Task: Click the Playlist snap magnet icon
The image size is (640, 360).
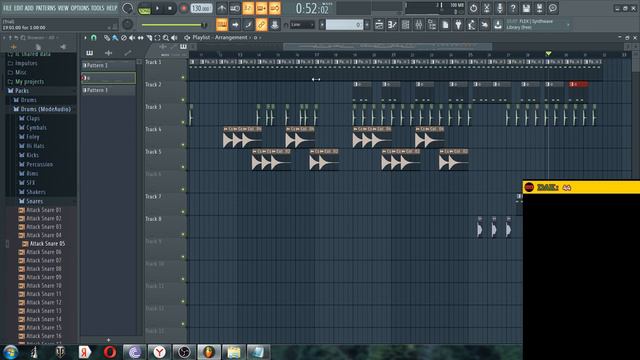Action: [x=93, y=38]
